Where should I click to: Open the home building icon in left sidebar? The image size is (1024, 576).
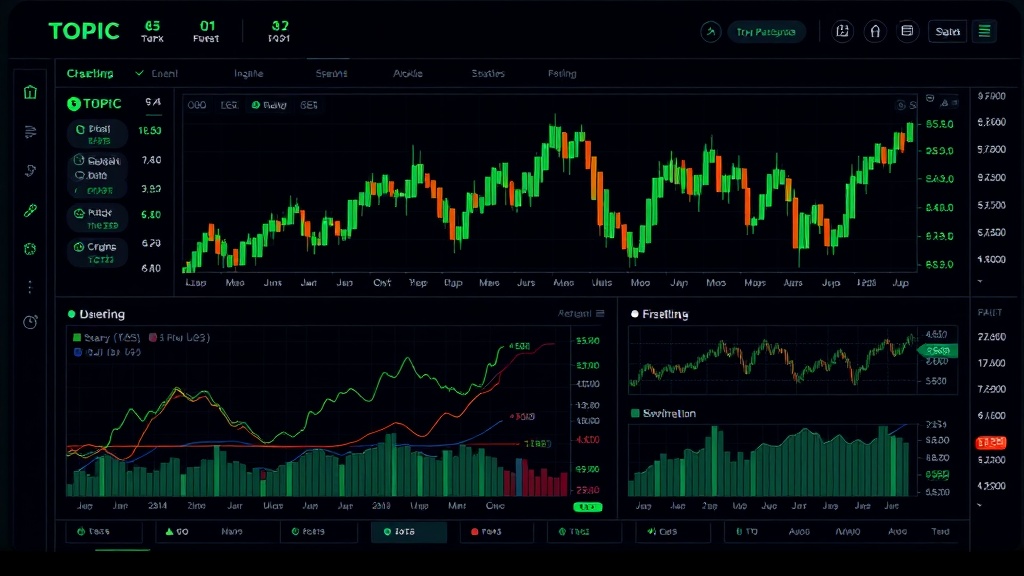30,92
